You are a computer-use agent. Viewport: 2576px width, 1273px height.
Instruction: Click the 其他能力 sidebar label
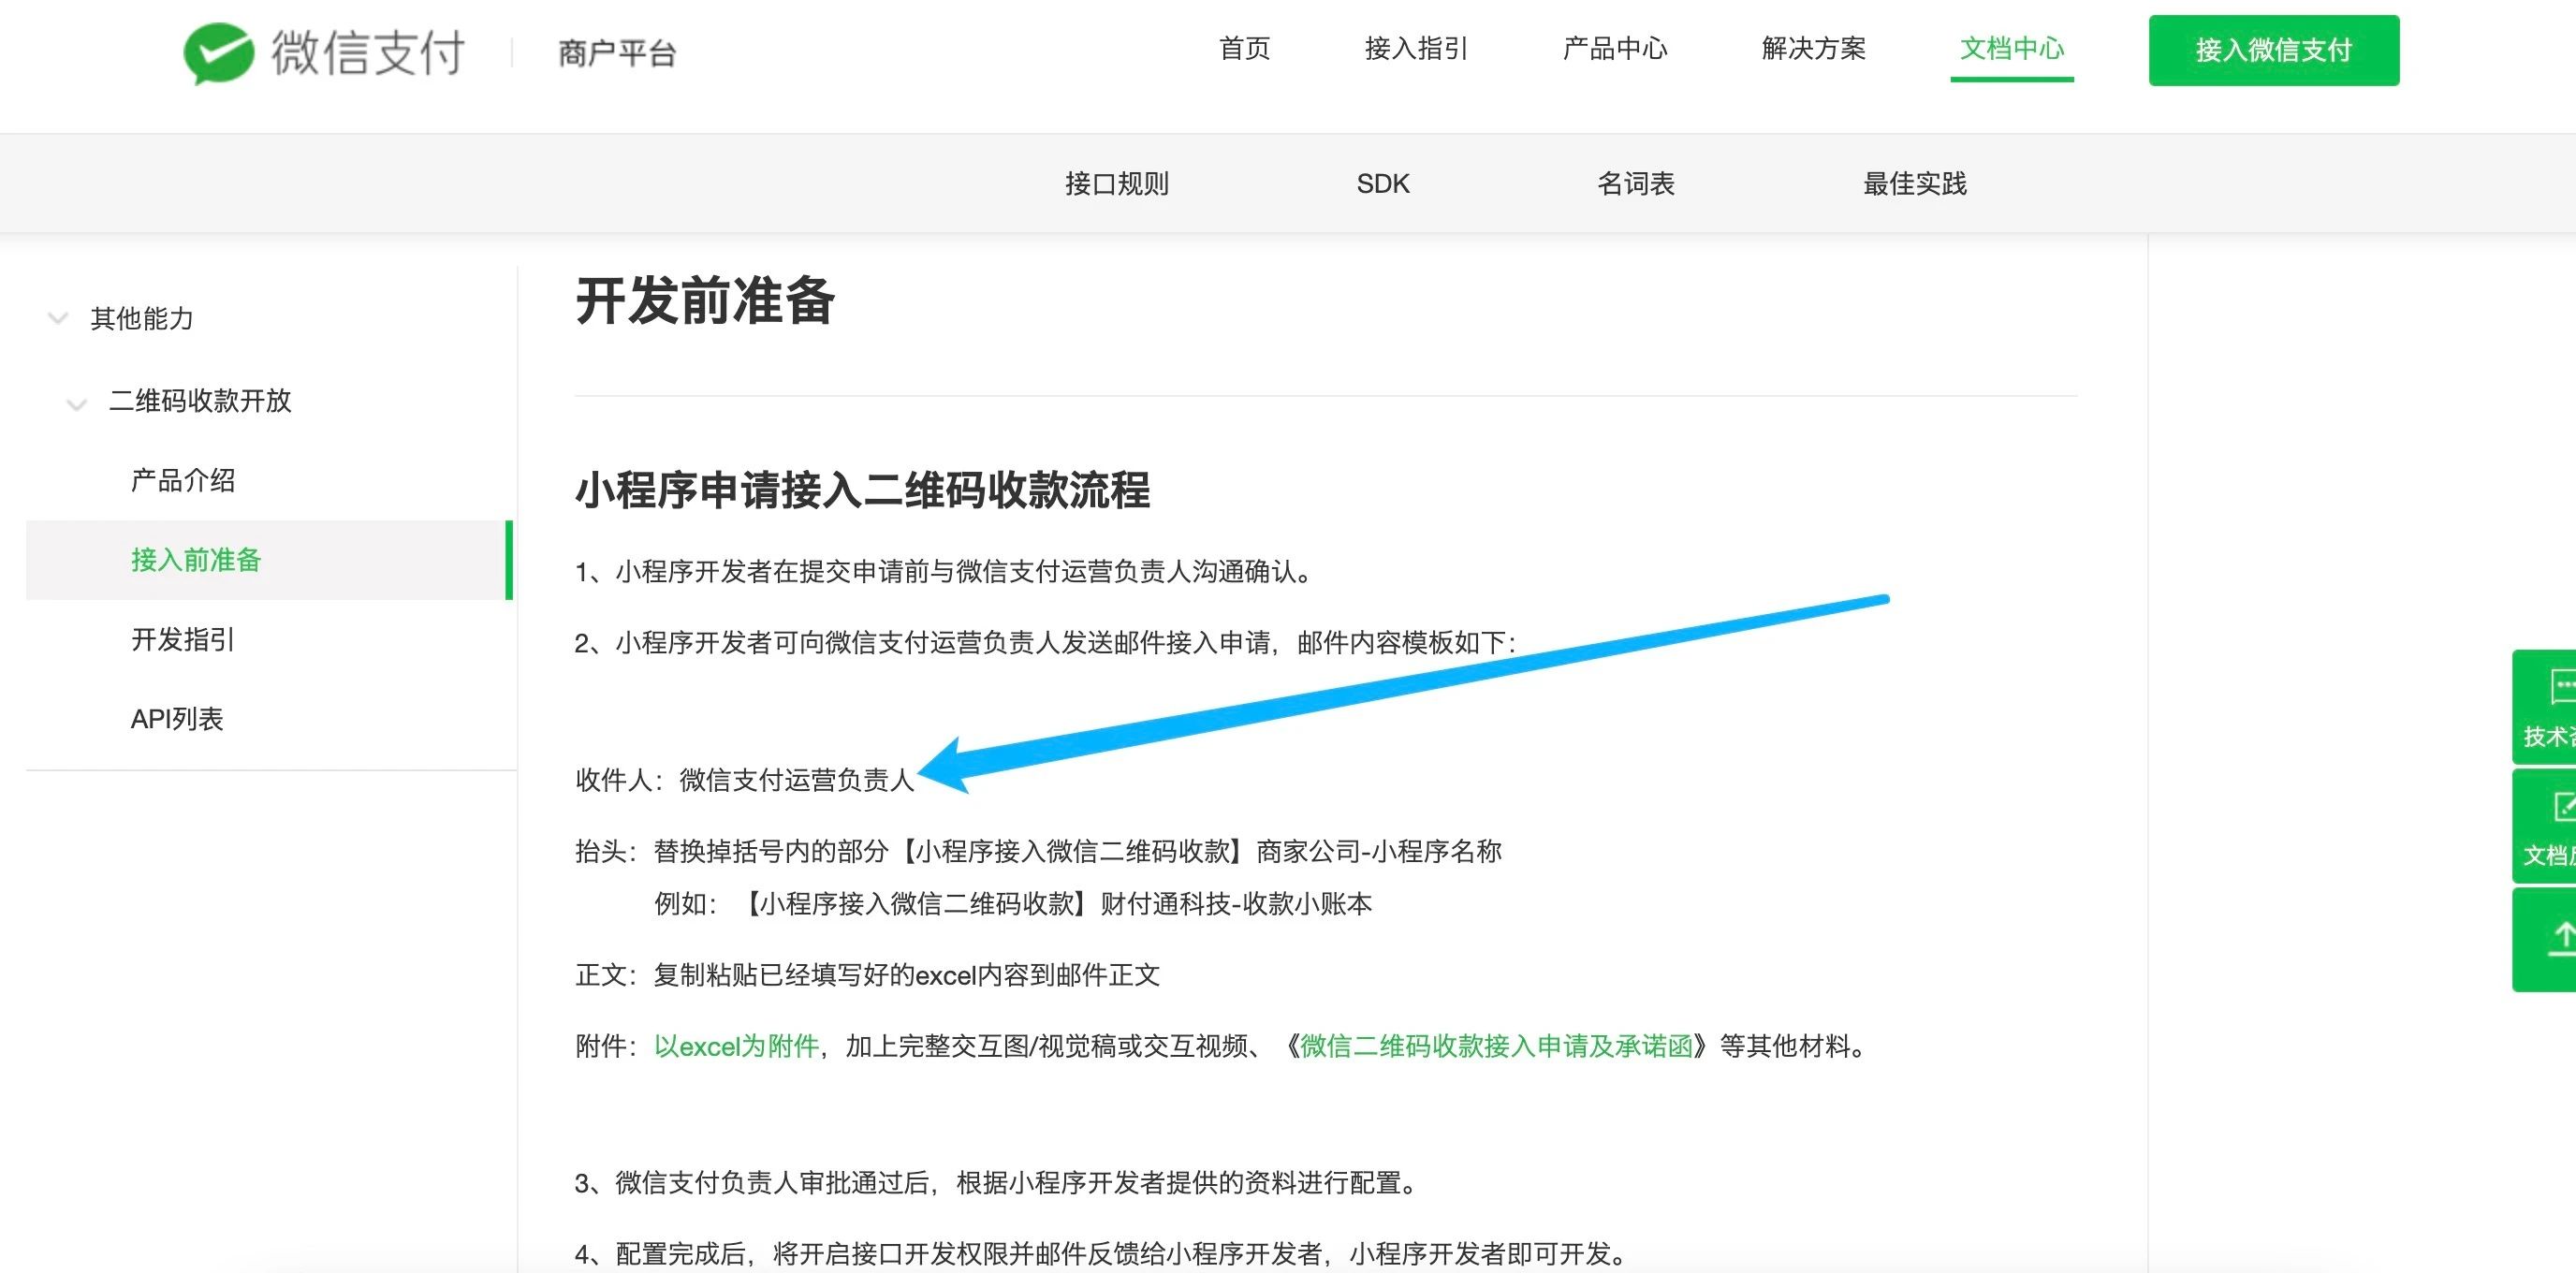point(142,319)
